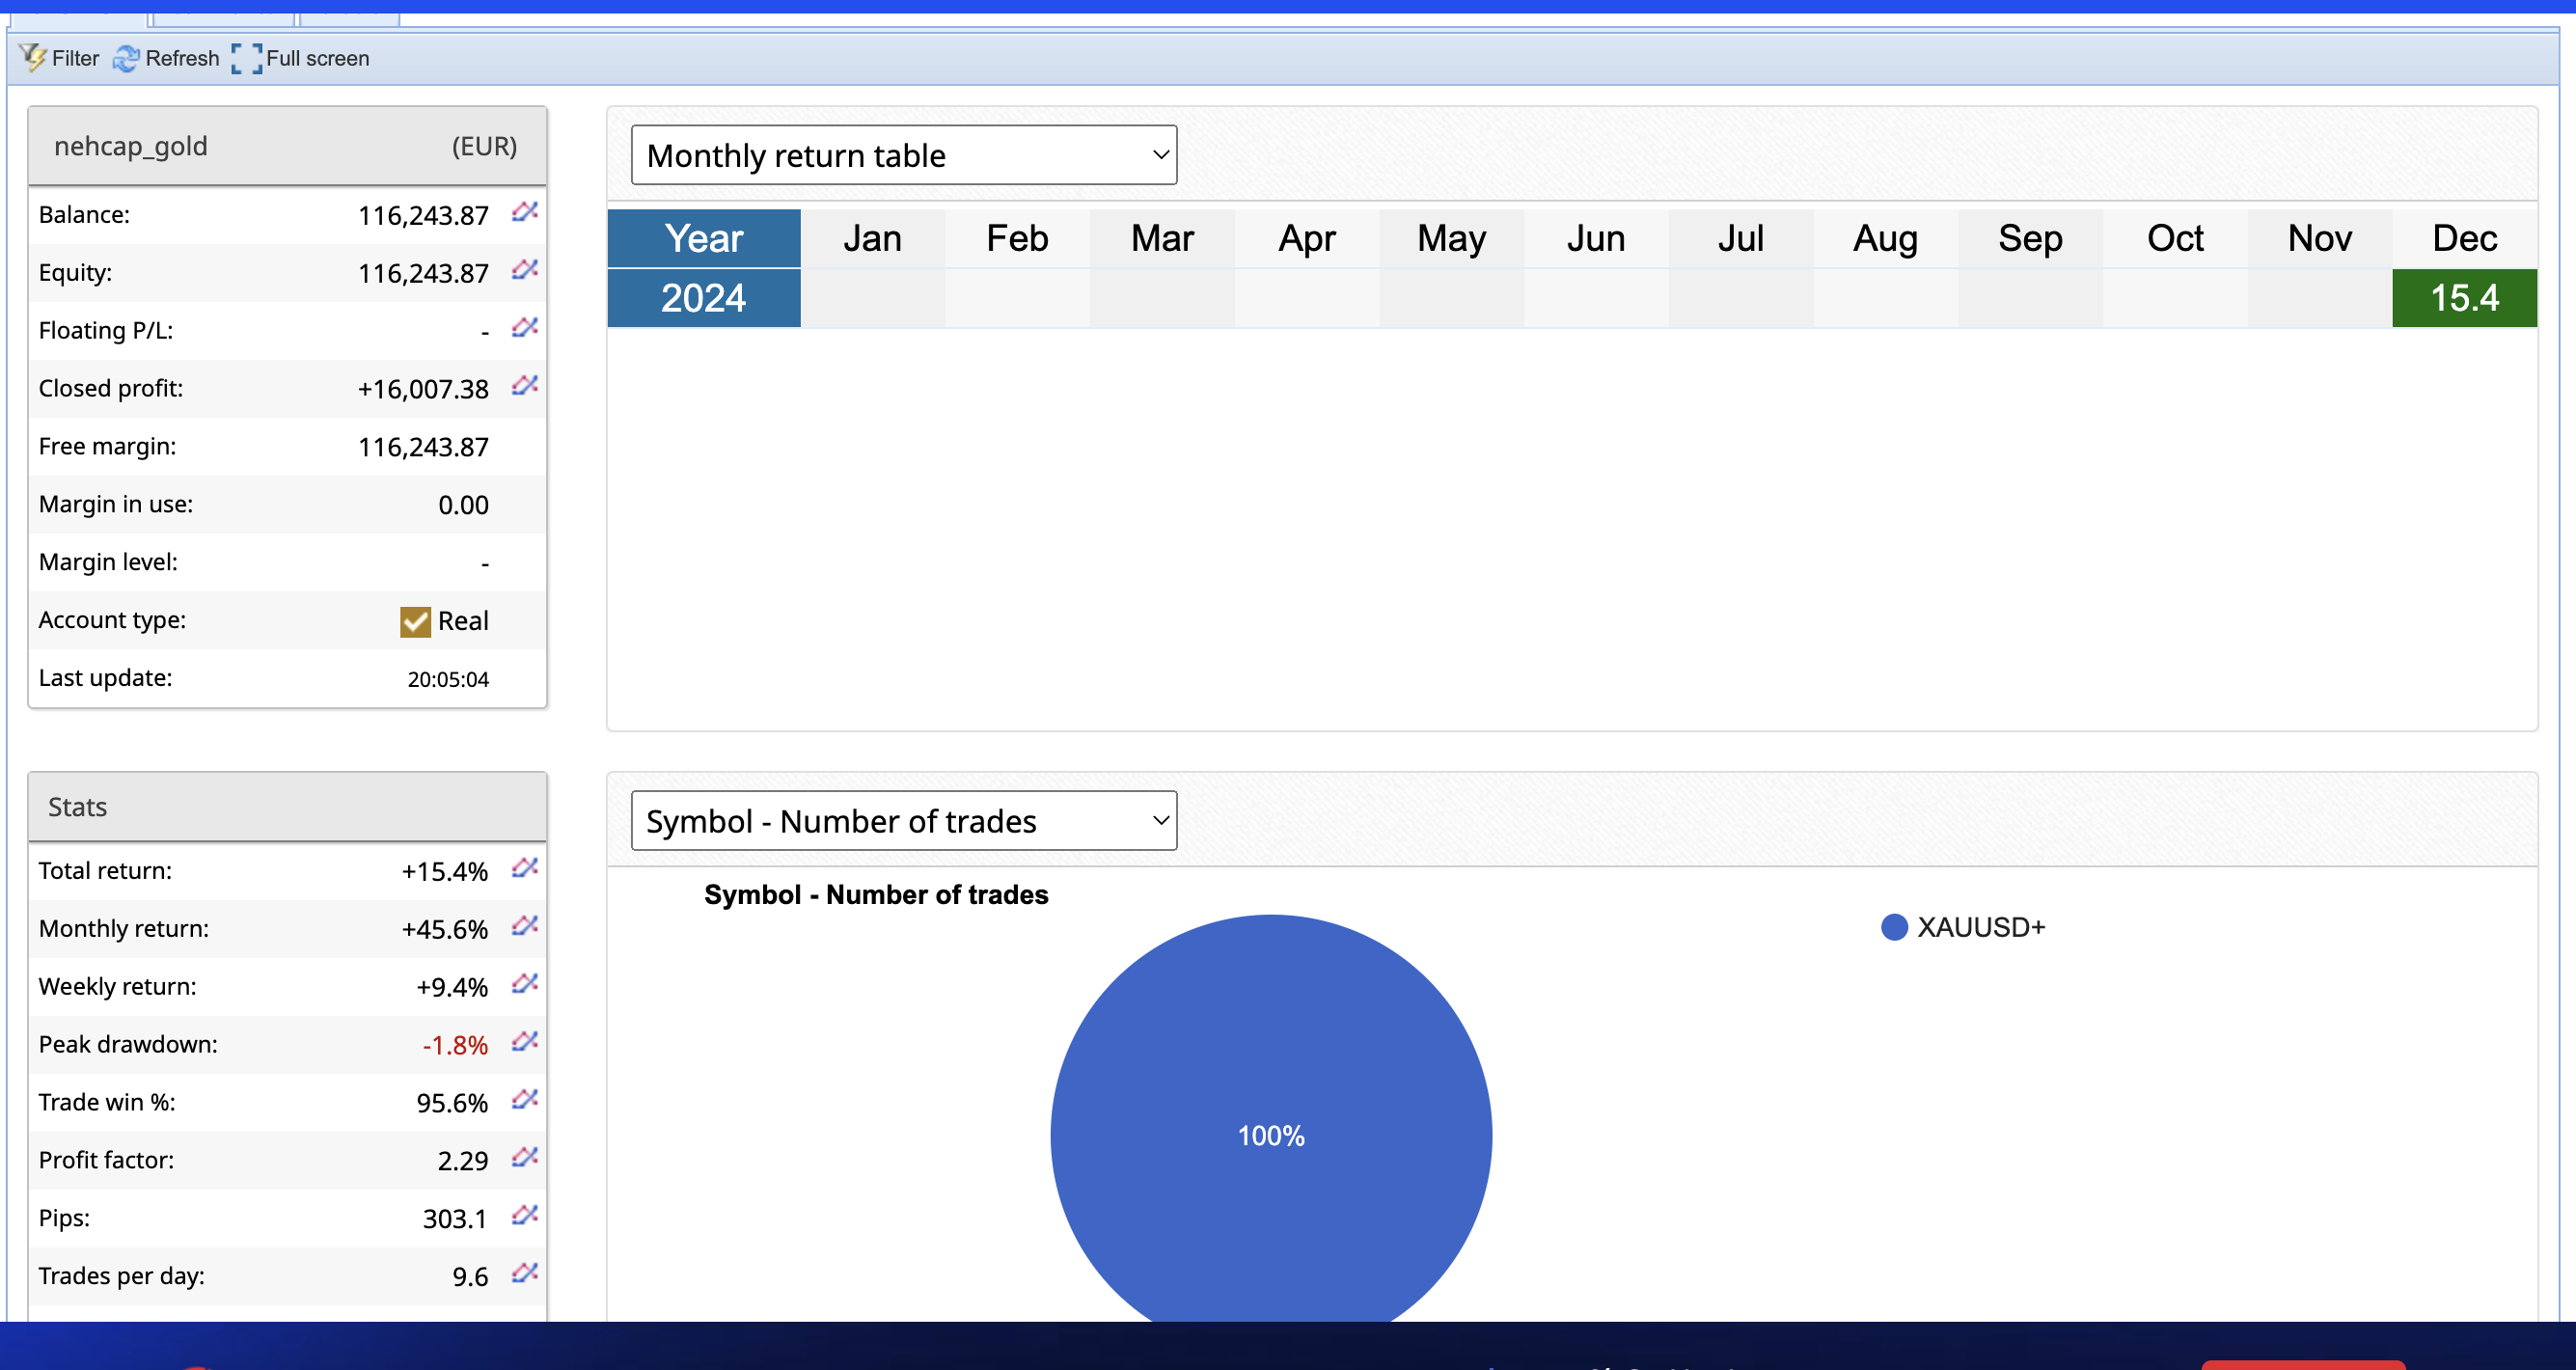This screenshot has width=2576, height=1370.
Task: Click chart icon beside Weekly return
Action: (x=525, y=984)
